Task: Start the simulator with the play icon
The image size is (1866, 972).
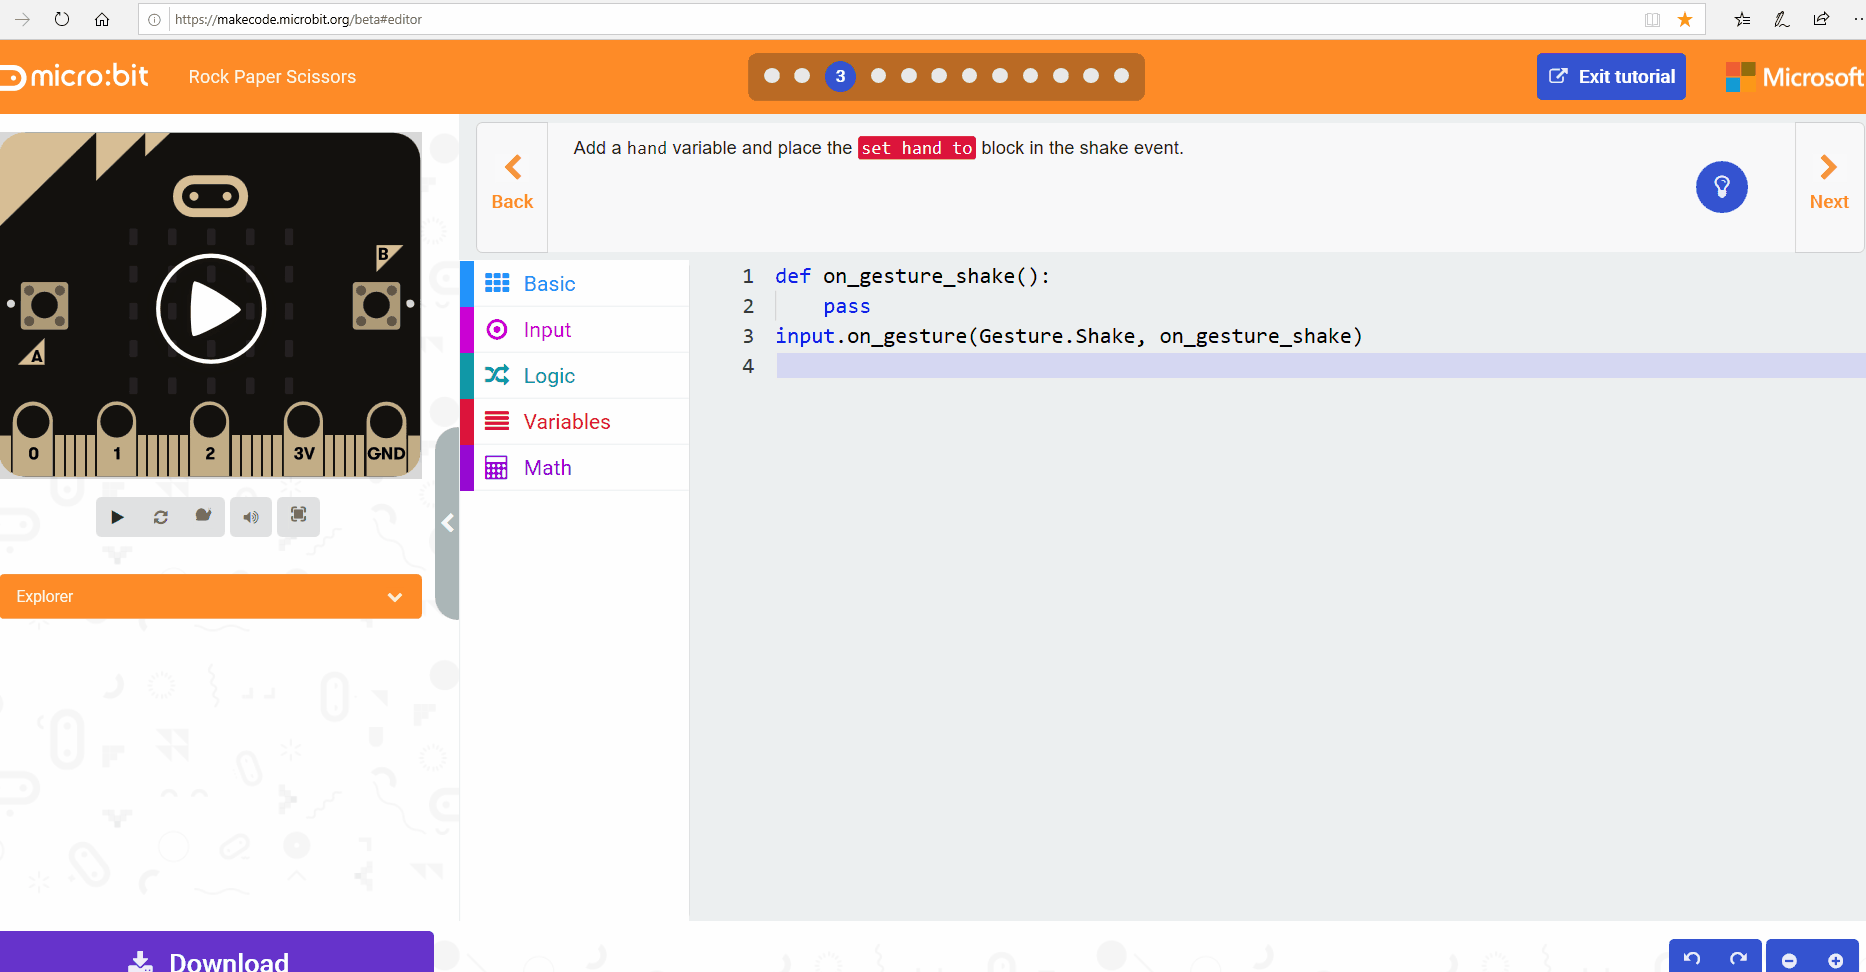Action: [x=117, y=517]
